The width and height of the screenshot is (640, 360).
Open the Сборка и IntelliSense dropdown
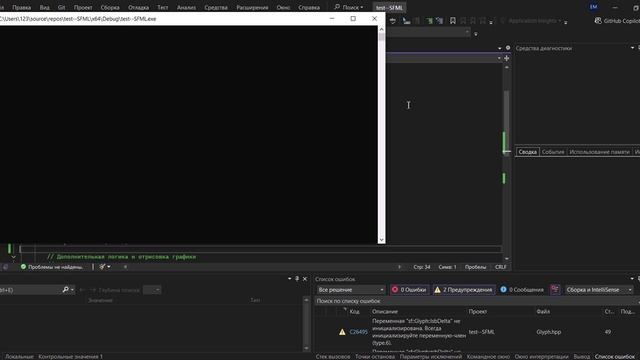coord(599,290)
